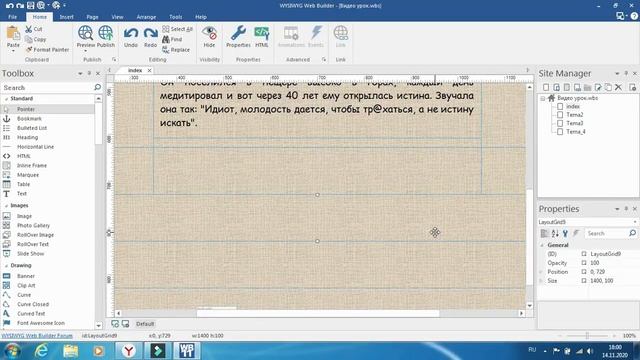This screenshot has width=640, height=360.
Task: Choose the Bookmark anchor tool
Action: (29, 118)
